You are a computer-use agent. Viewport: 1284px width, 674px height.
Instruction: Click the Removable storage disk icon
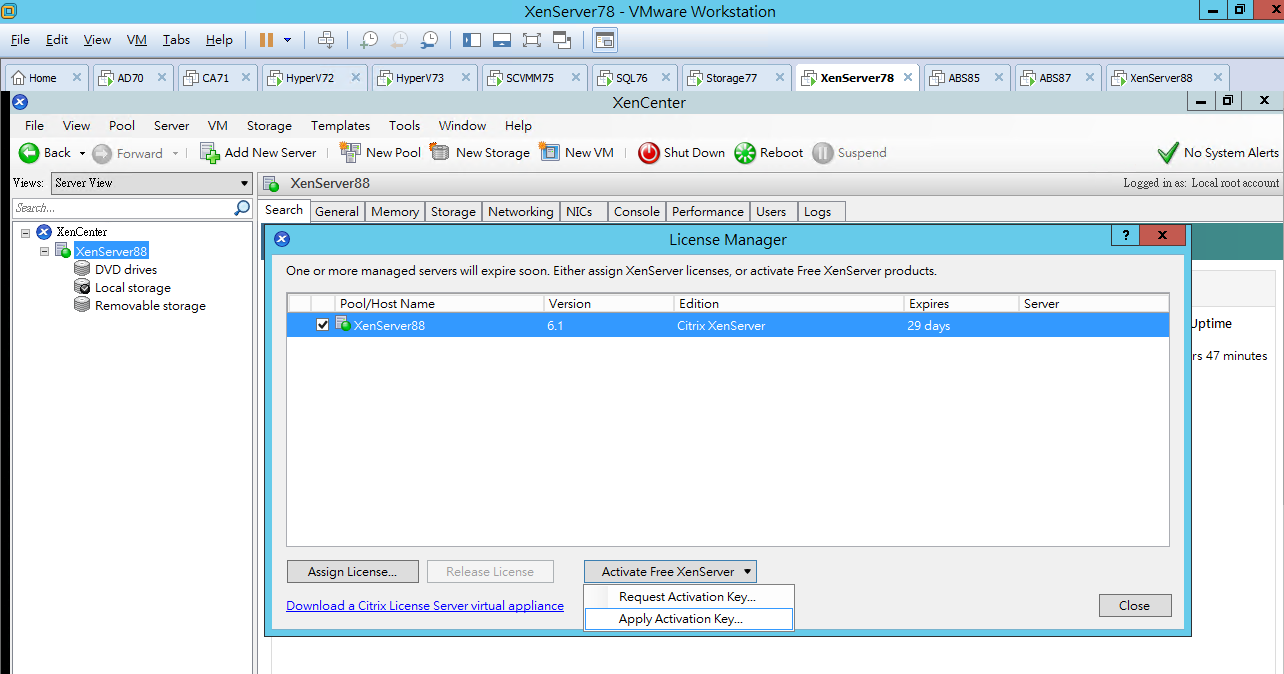[82, 306]
